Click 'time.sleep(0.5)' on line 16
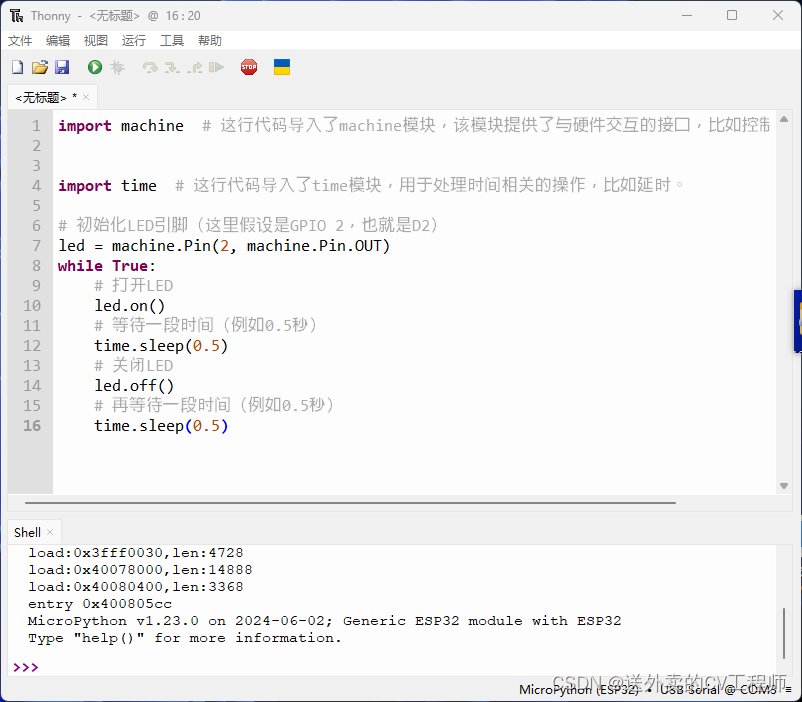Screen dimensions: 802x702 coord(161,426)
